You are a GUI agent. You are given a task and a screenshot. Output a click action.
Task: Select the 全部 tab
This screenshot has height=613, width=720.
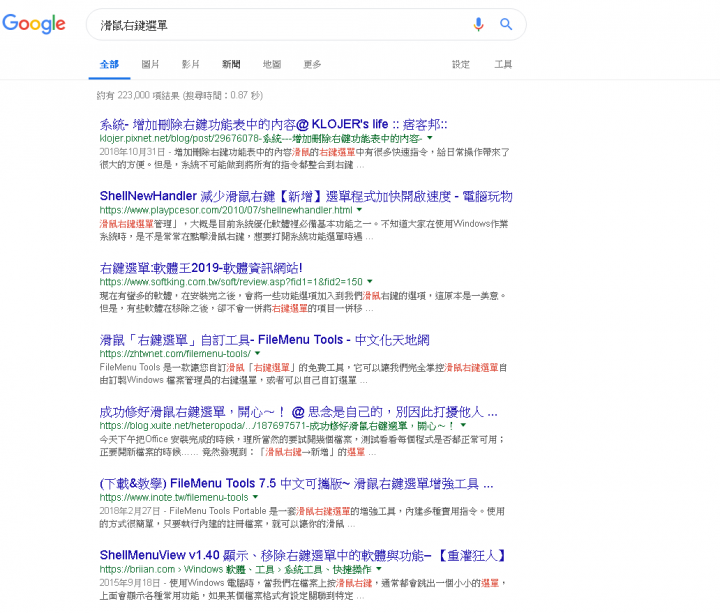(x=109, y=64)
